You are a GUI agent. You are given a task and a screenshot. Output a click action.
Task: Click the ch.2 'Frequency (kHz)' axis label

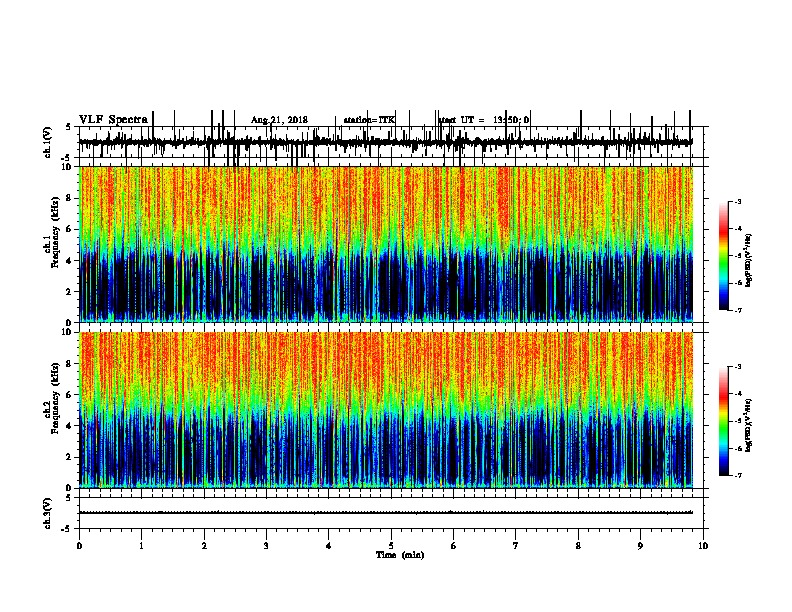coord(55,398)
